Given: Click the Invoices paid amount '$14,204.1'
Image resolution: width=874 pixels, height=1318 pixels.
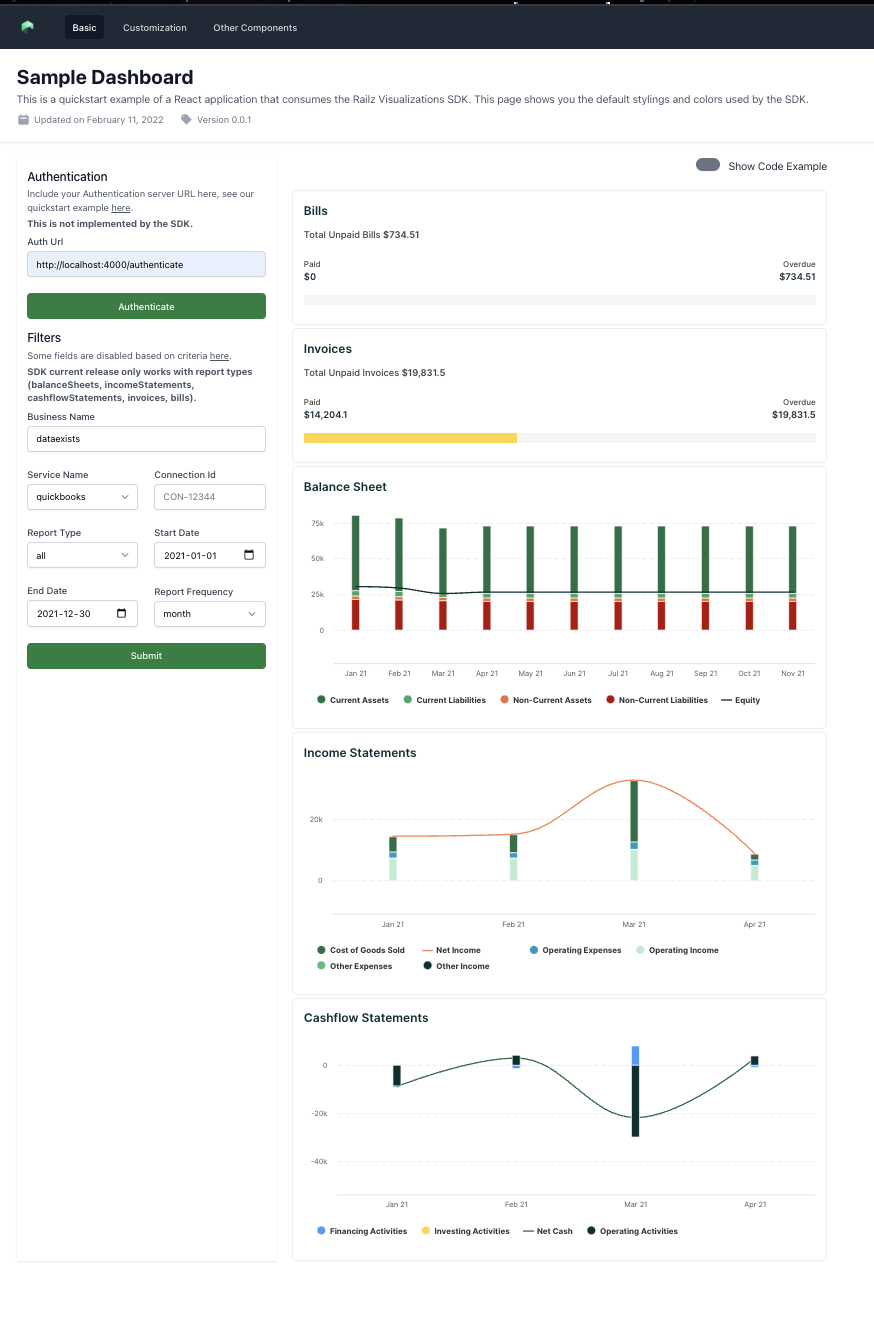Looking at the screenshot, I should 326,414.
